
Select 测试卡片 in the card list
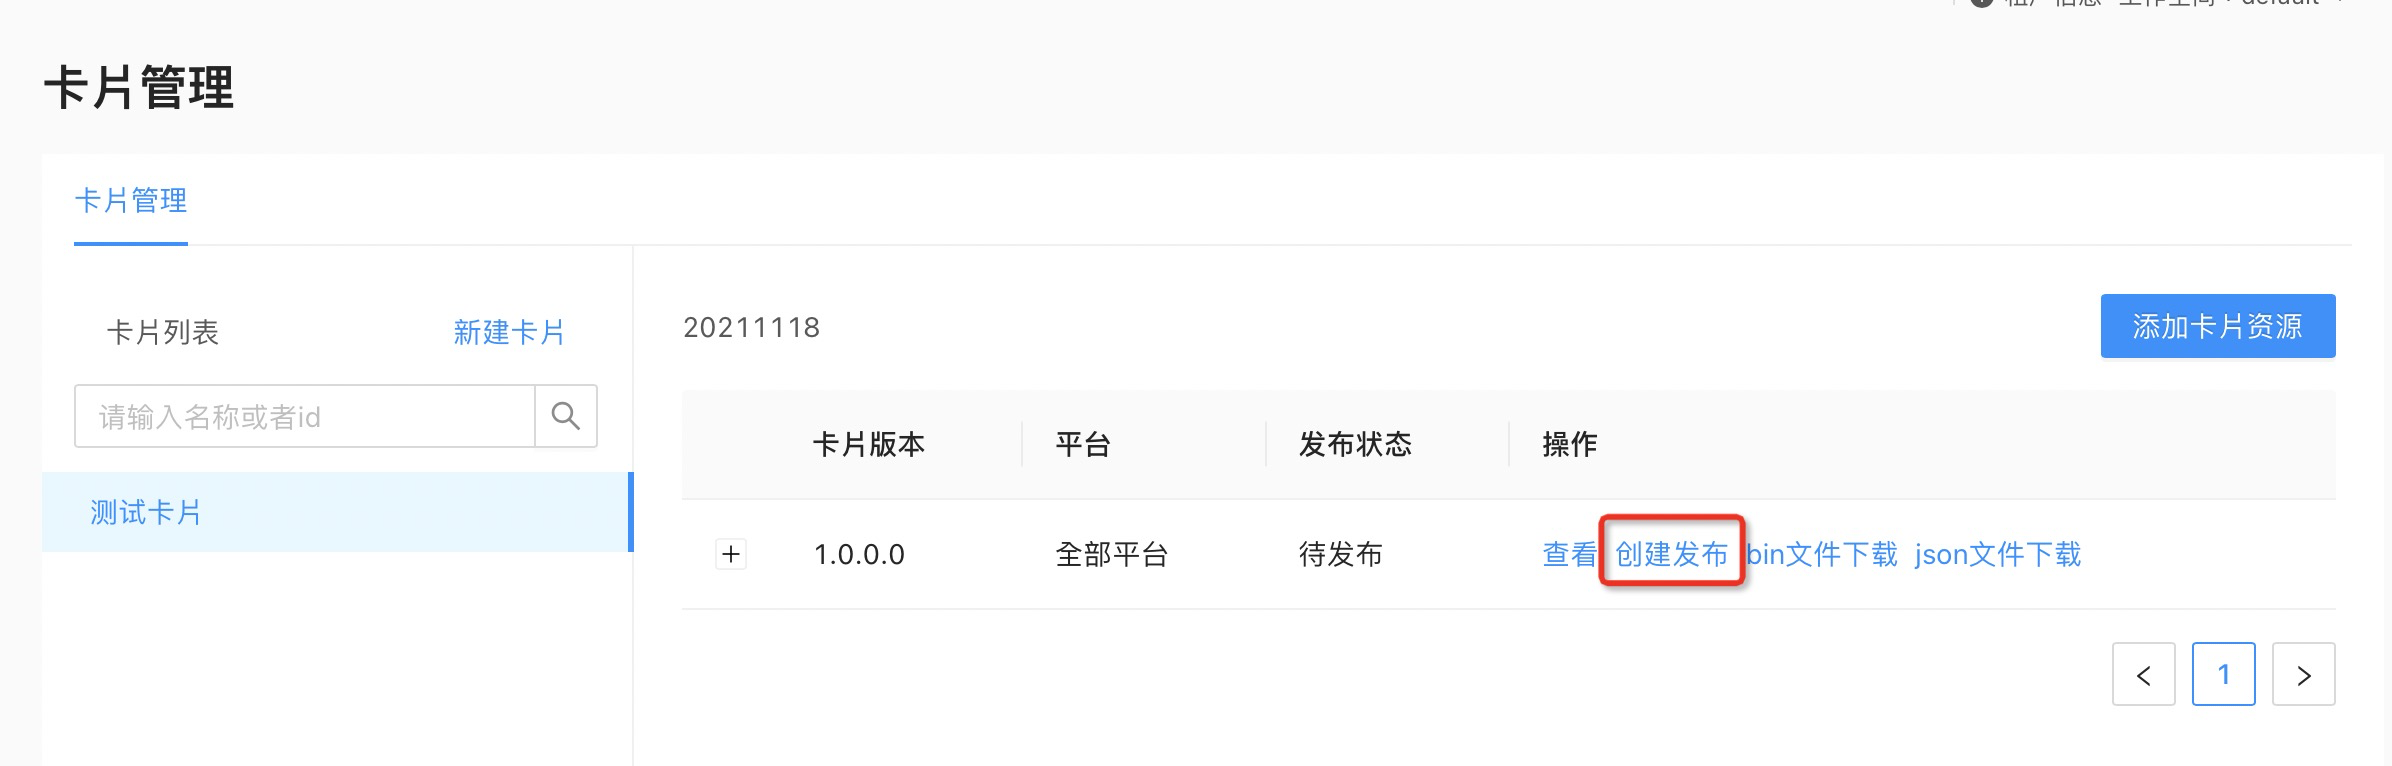(x=146, y=512)
